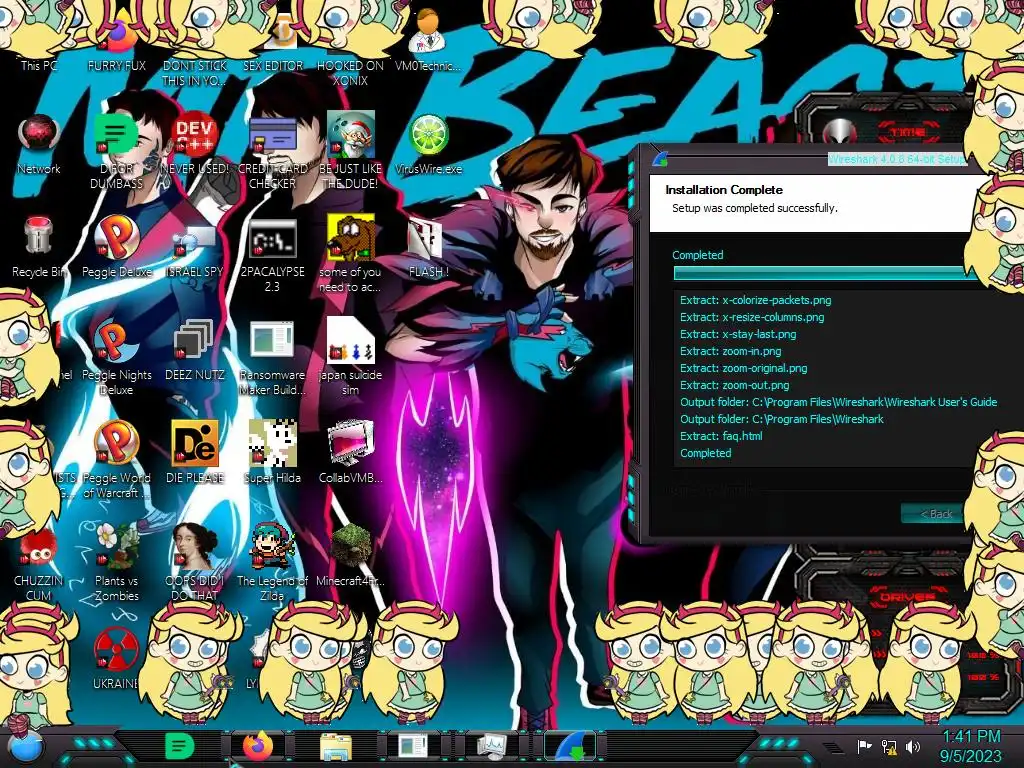Open the Action Center flag in the tray
This screenshot has width=1024, height=768.
(x=864, y=746)
